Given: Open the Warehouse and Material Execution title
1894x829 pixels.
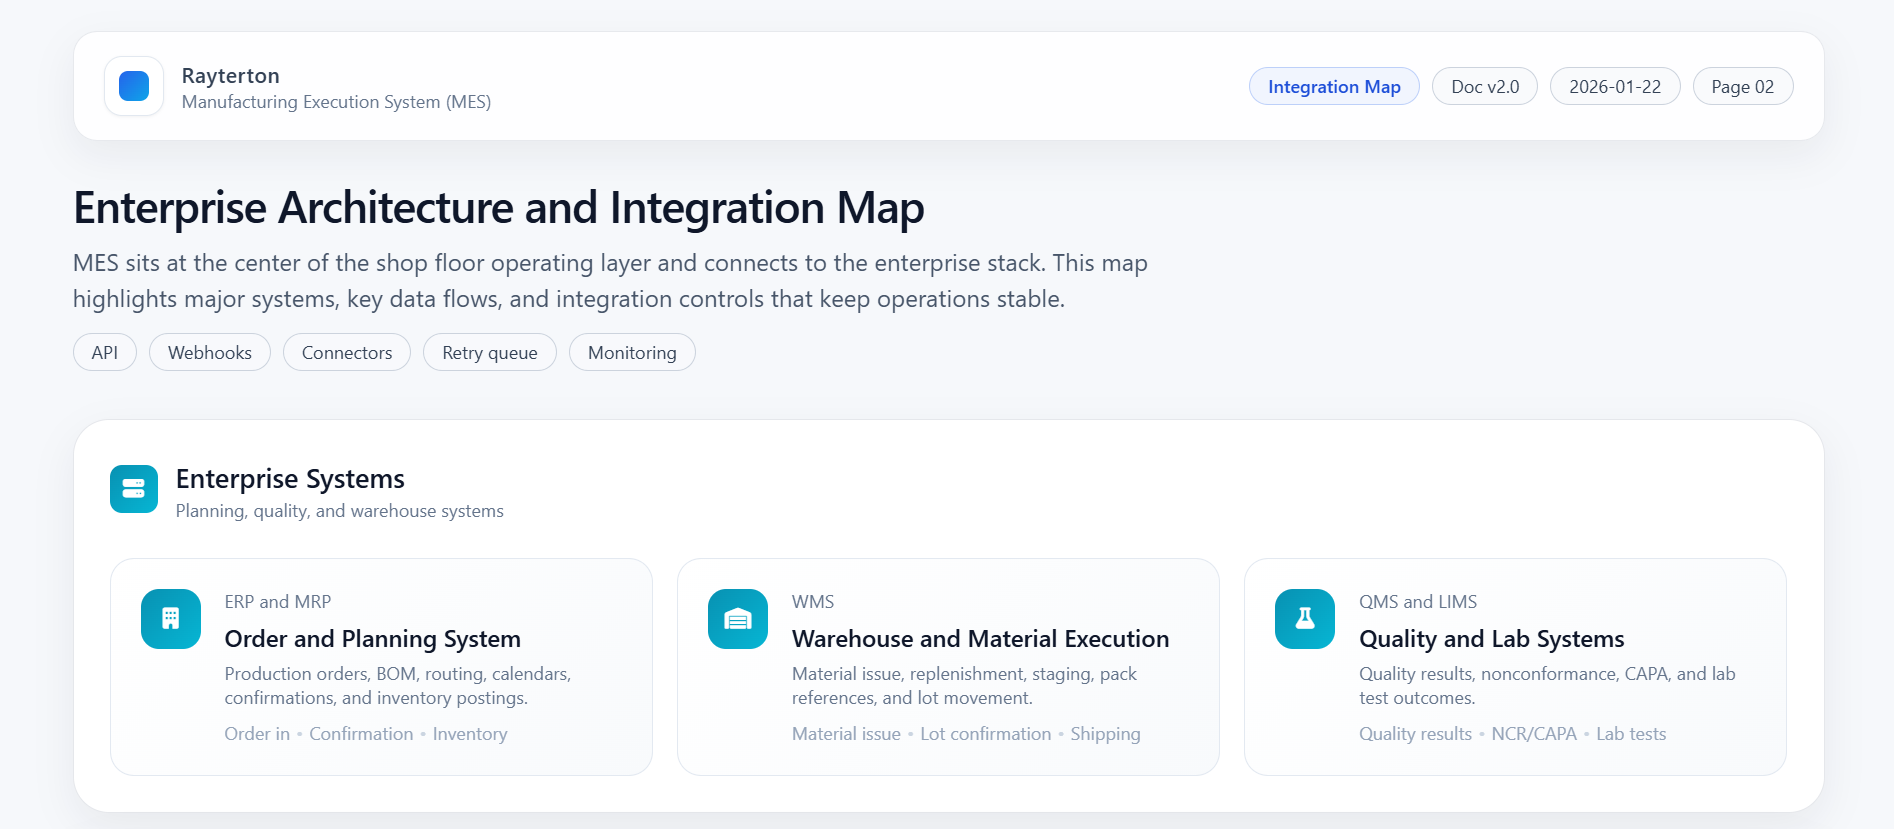Looking at the screenshot, I should [x=980, y=639].
